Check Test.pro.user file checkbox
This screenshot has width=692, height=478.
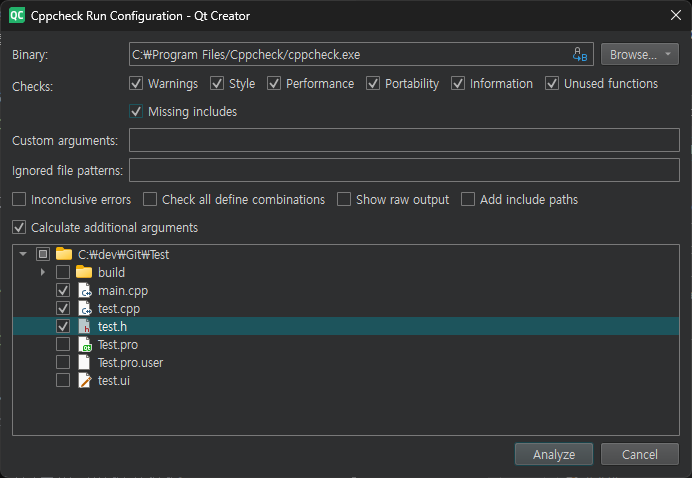click(63, 362)
